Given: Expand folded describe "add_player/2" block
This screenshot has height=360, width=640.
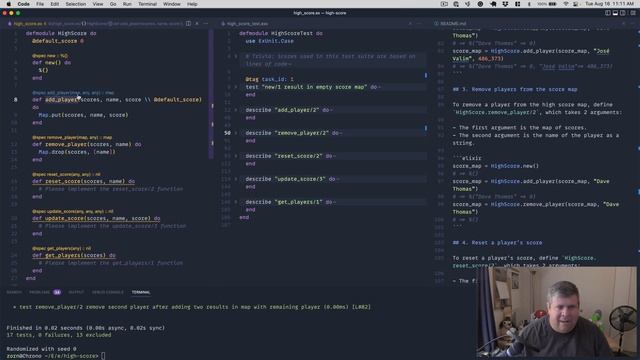Looking at the screenshot, I should click(236, 110).
